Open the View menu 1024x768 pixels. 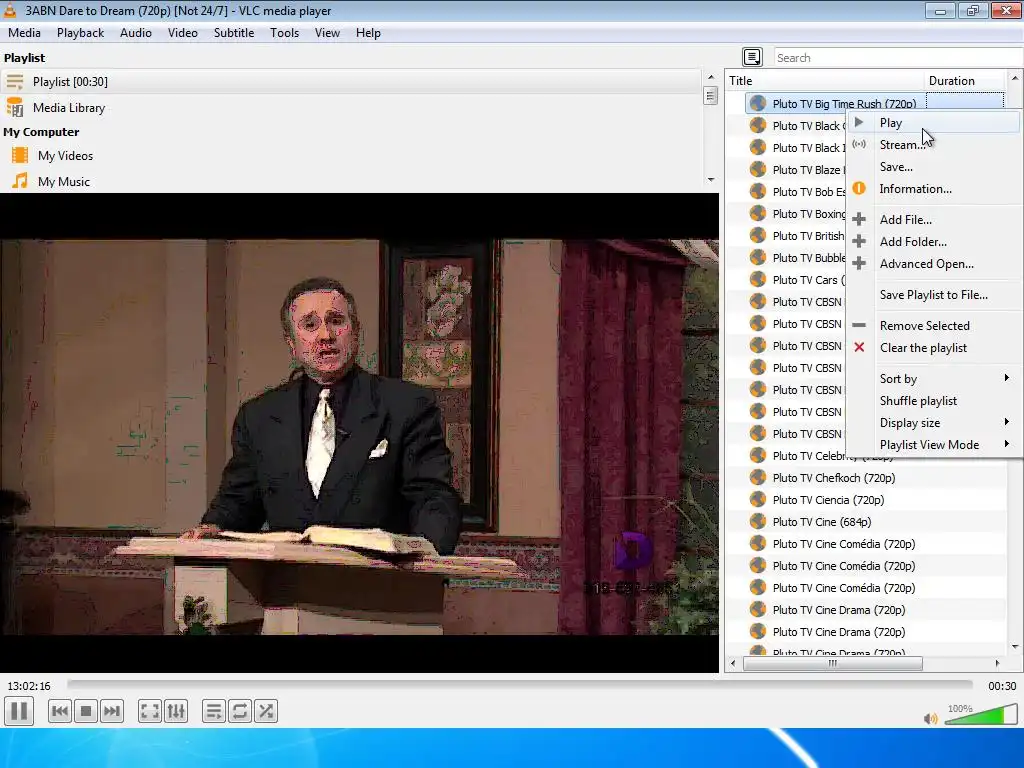pyautogui.click(x=327, y=33)
